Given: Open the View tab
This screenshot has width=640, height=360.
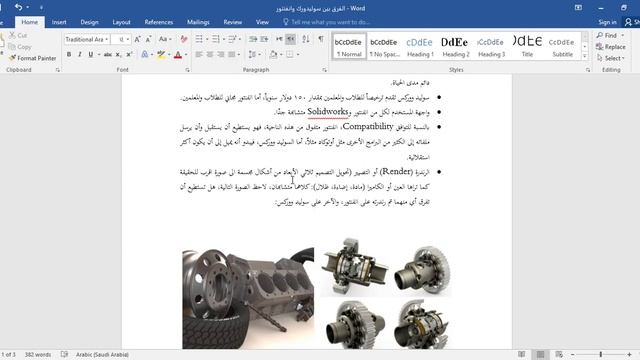Looking at the screenshot, I should (262, 22).
